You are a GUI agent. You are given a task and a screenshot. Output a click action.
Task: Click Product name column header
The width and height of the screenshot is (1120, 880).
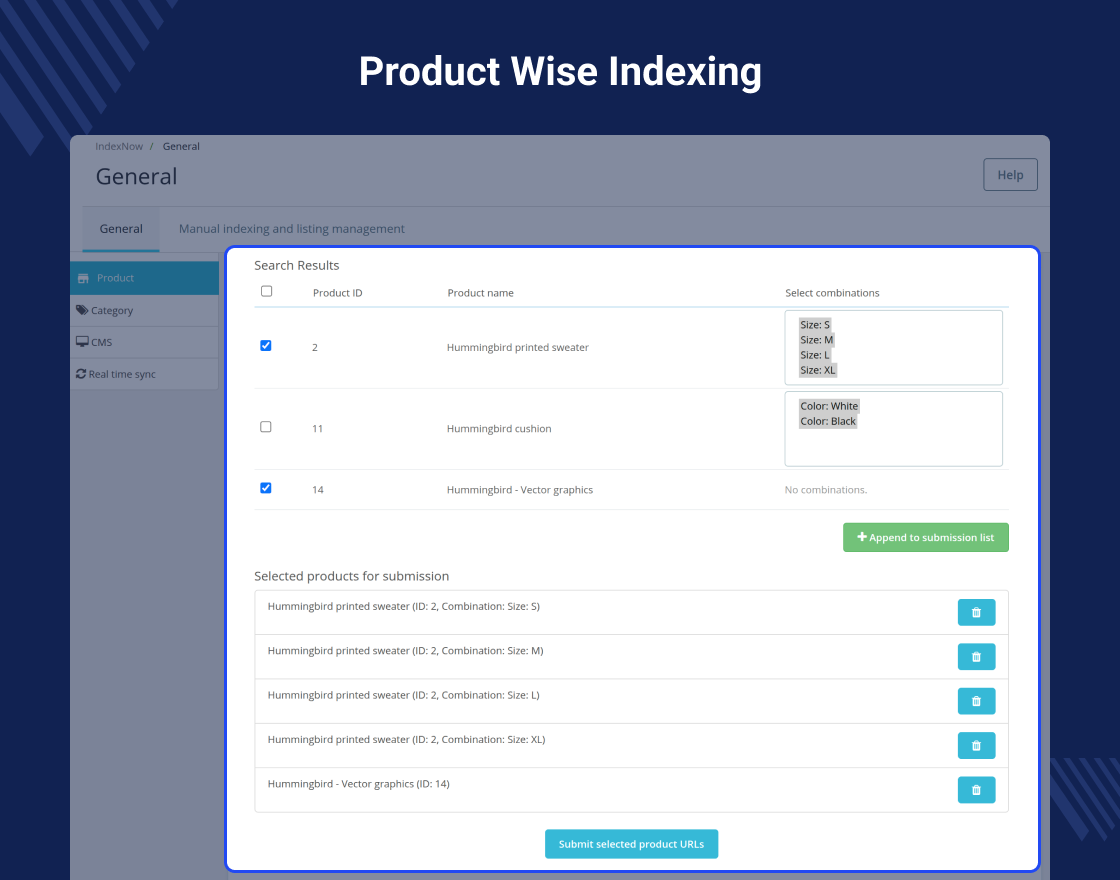pos(480,293)
